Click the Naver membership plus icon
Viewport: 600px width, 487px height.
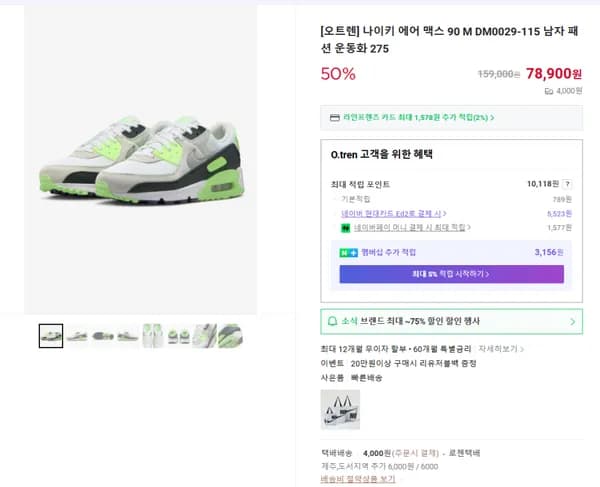(x=348, y=253)
